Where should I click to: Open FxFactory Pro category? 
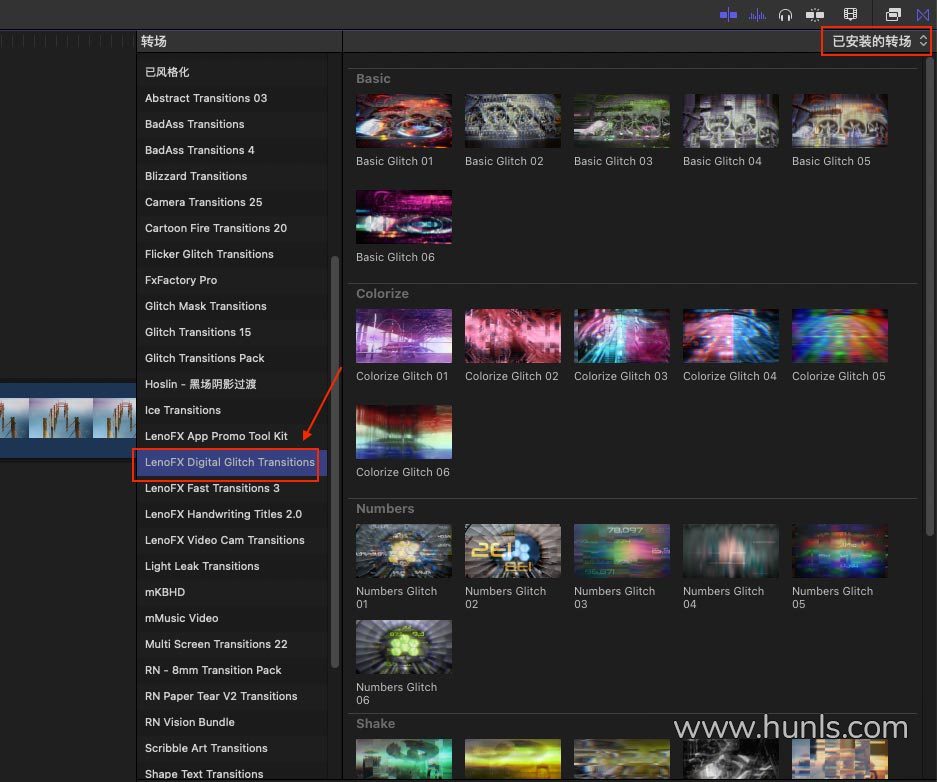[x=180, y=280]
